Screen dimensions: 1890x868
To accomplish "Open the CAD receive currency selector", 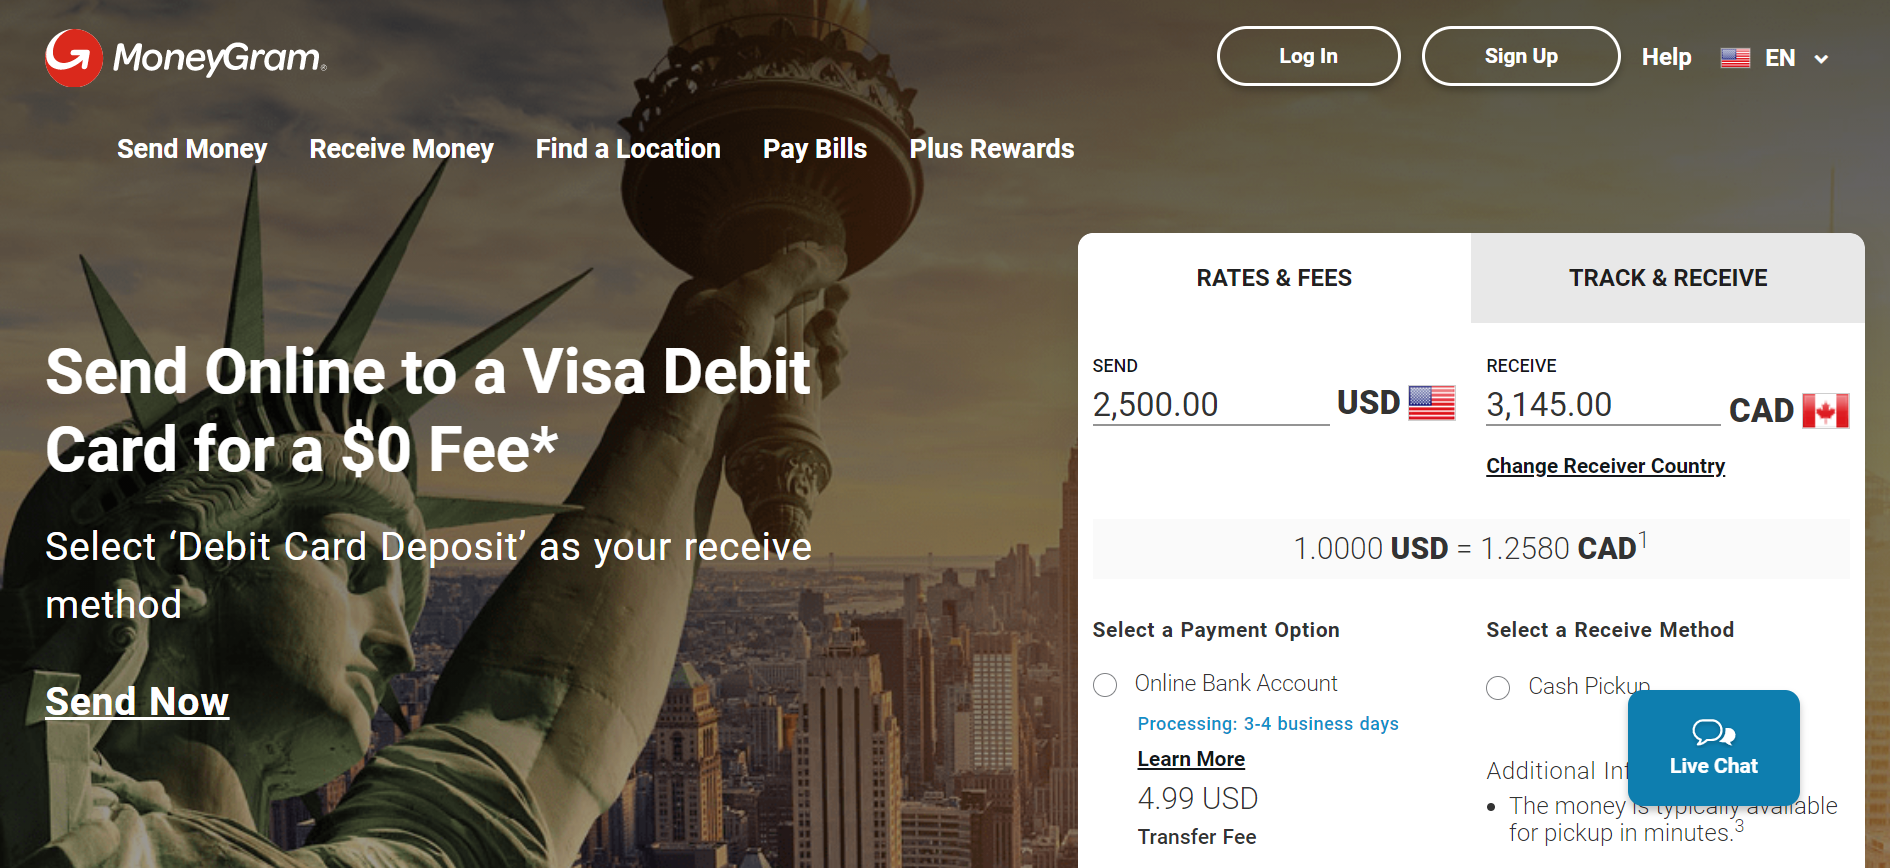I will tap(1761, 411).
